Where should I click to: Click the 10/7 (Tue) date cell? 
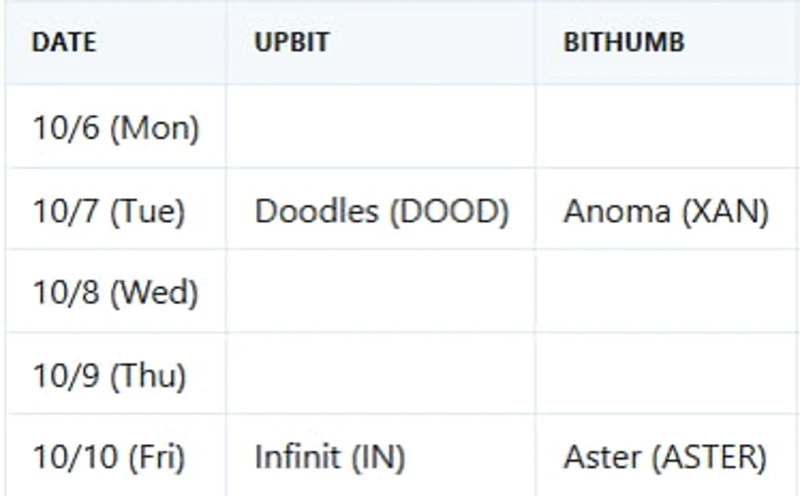[109, 211]
